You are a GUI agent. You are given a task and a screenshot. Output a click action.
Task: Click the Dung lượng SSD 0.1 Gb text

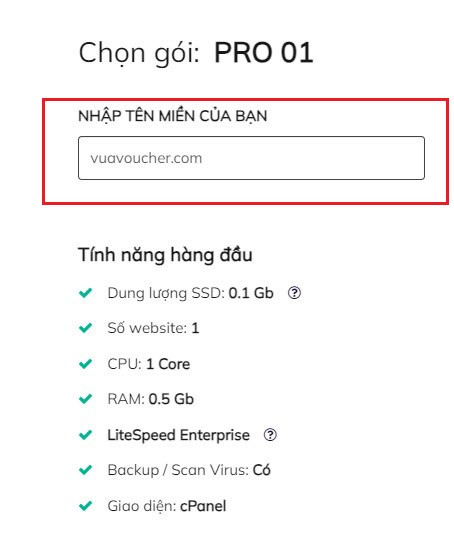click(190, 293)
